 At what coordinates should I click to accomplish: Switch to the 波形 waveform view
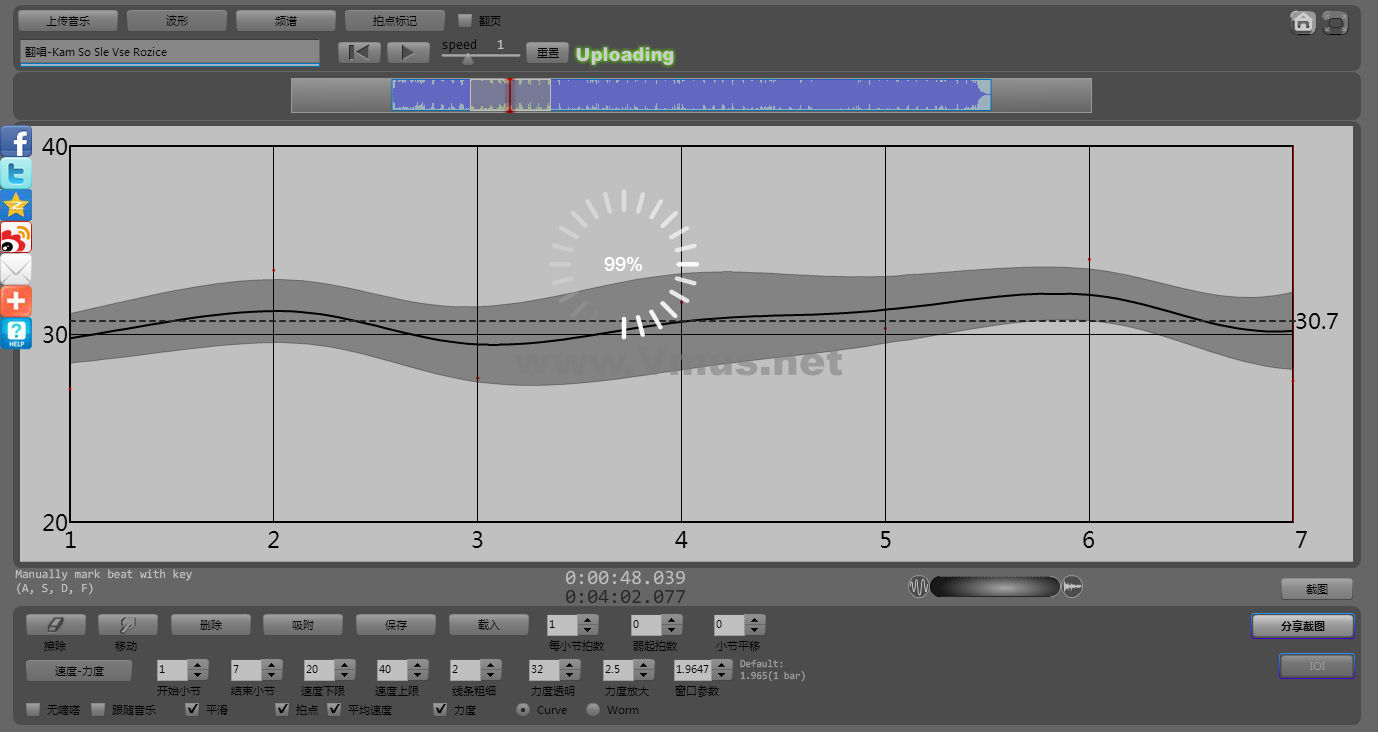point(176,21)
